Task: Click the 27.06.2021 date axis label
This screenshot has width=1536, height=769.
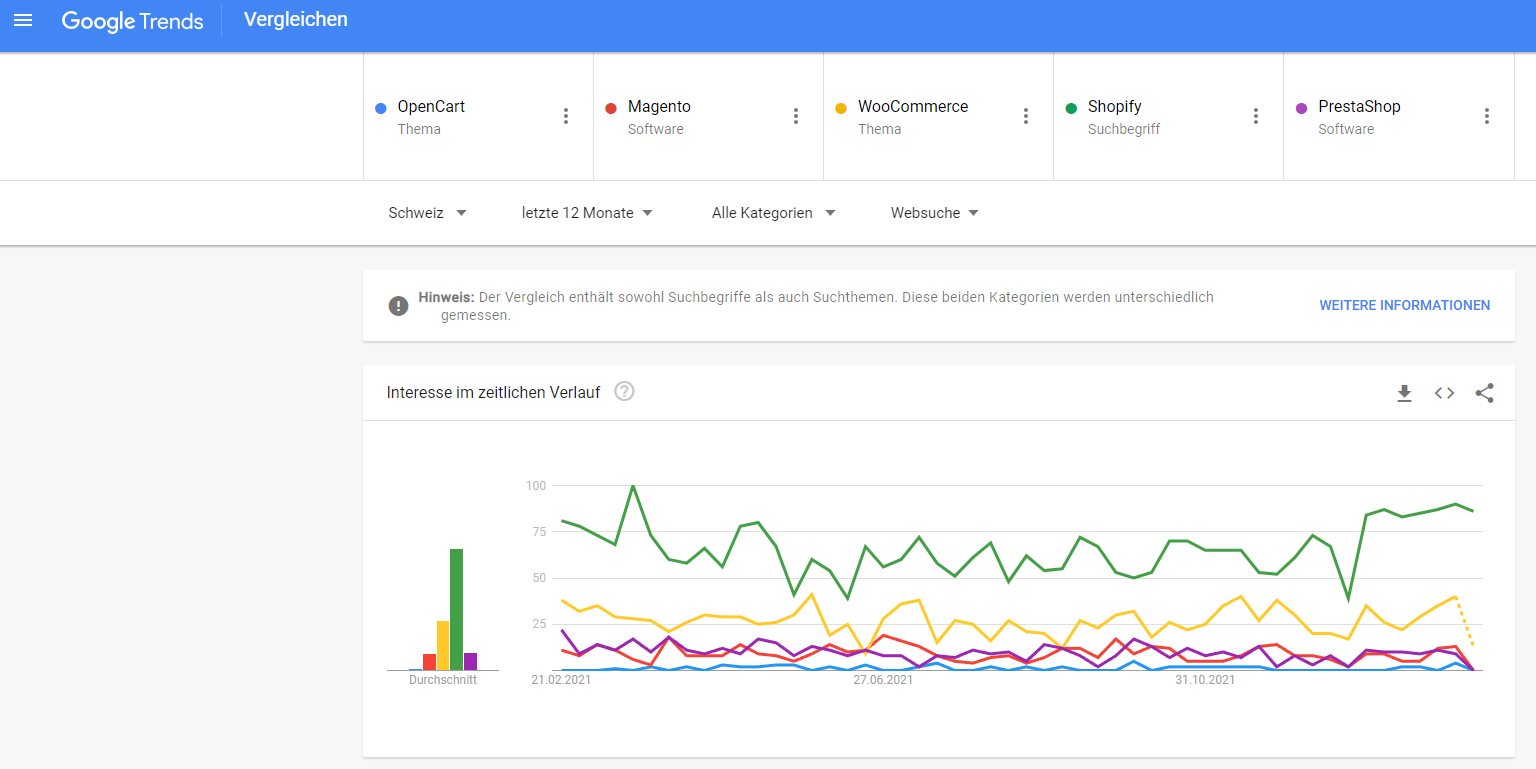Action: pos(883,680)
